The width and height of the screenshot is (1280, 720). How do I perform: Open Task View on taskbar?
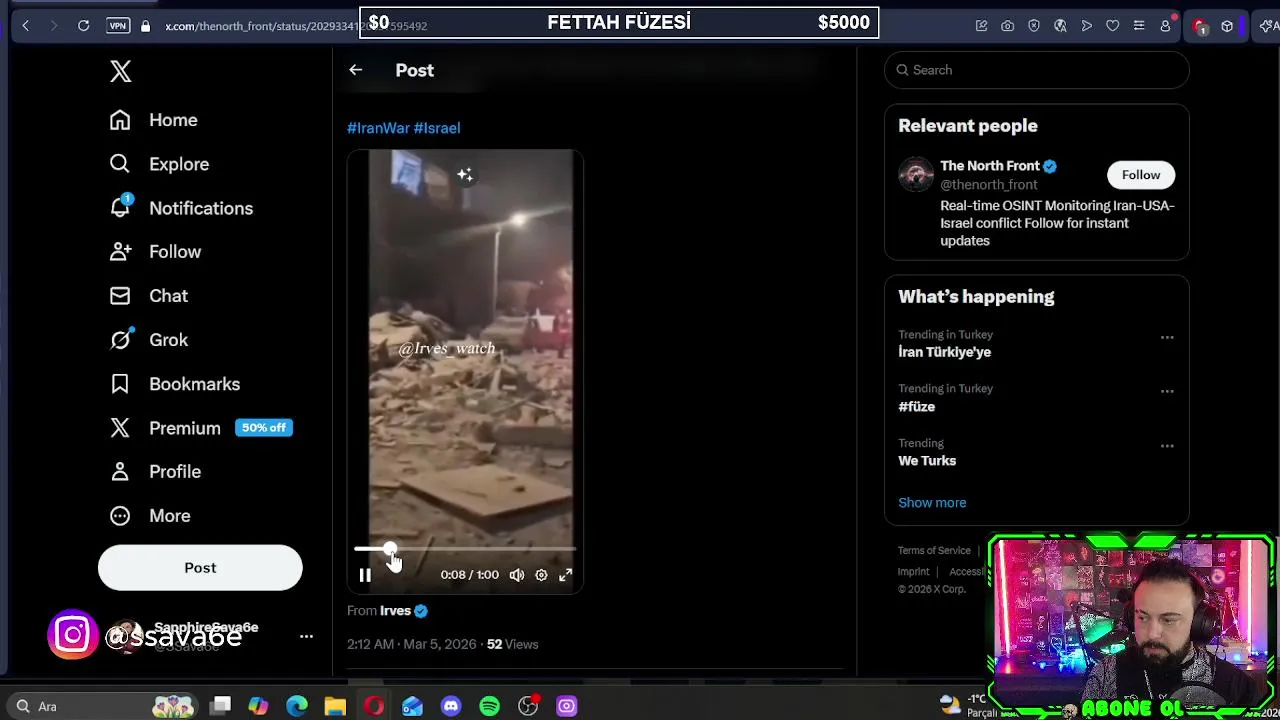[221, 706]
